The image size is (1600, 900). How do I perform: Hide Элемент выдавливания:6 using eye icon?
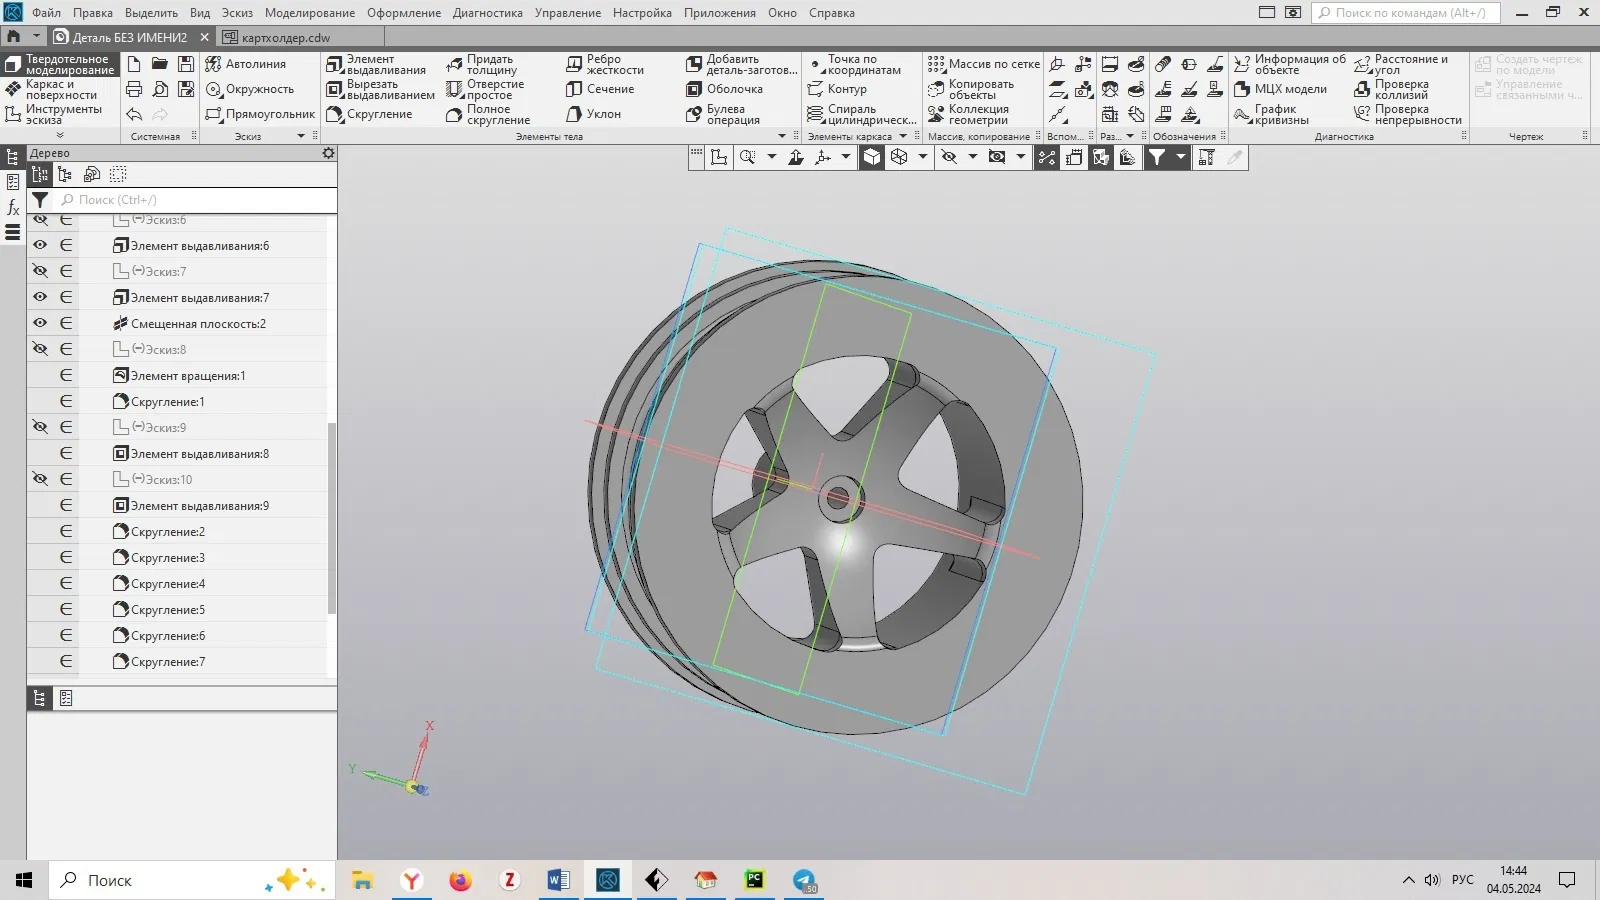click(40, 245)
